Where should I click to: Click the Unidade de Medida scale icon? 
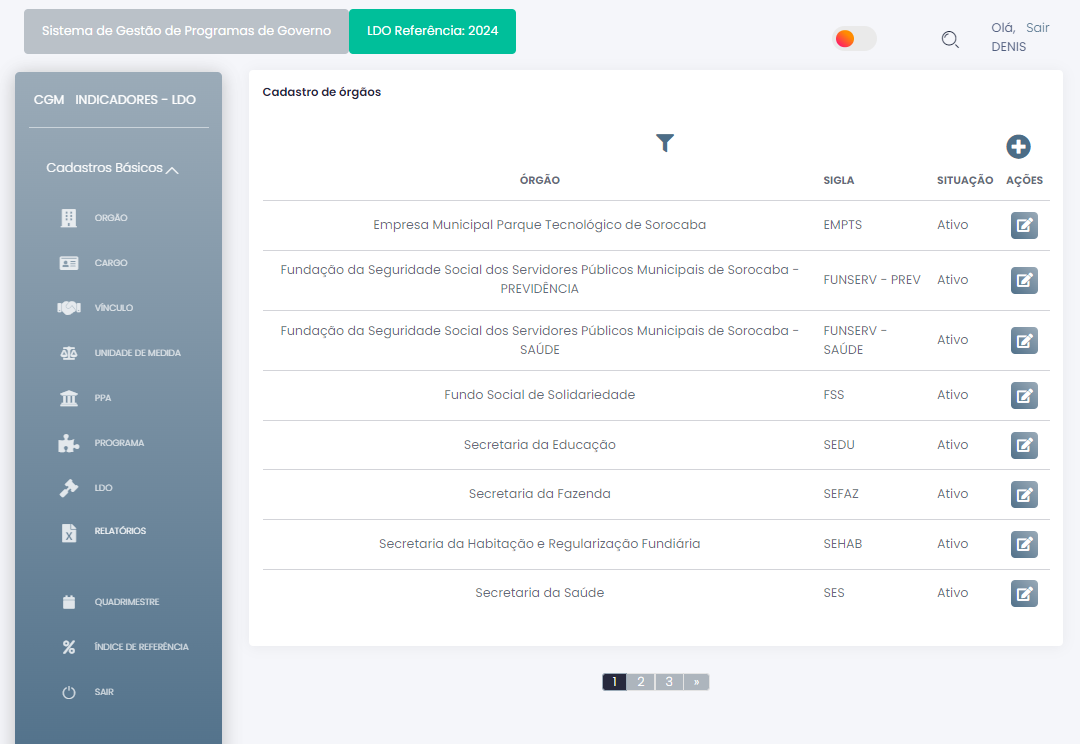pos(68,353)
